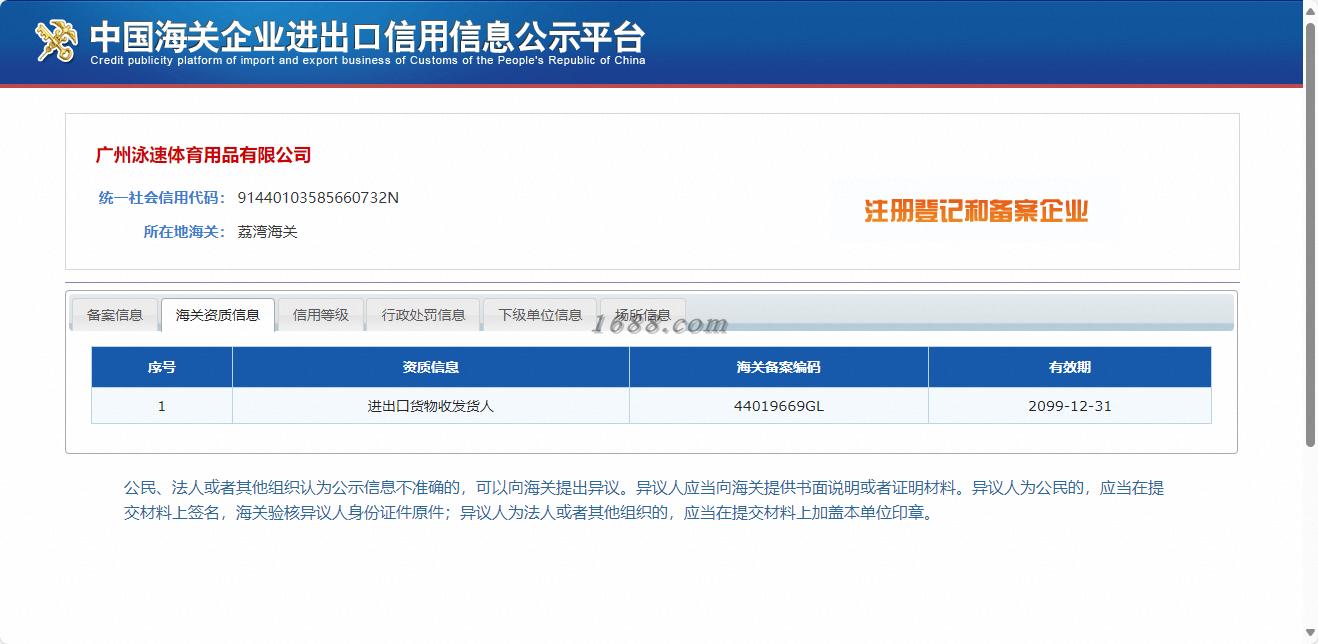
Task: Click the 所在地海关 label
Action: (x=184, y=232)
